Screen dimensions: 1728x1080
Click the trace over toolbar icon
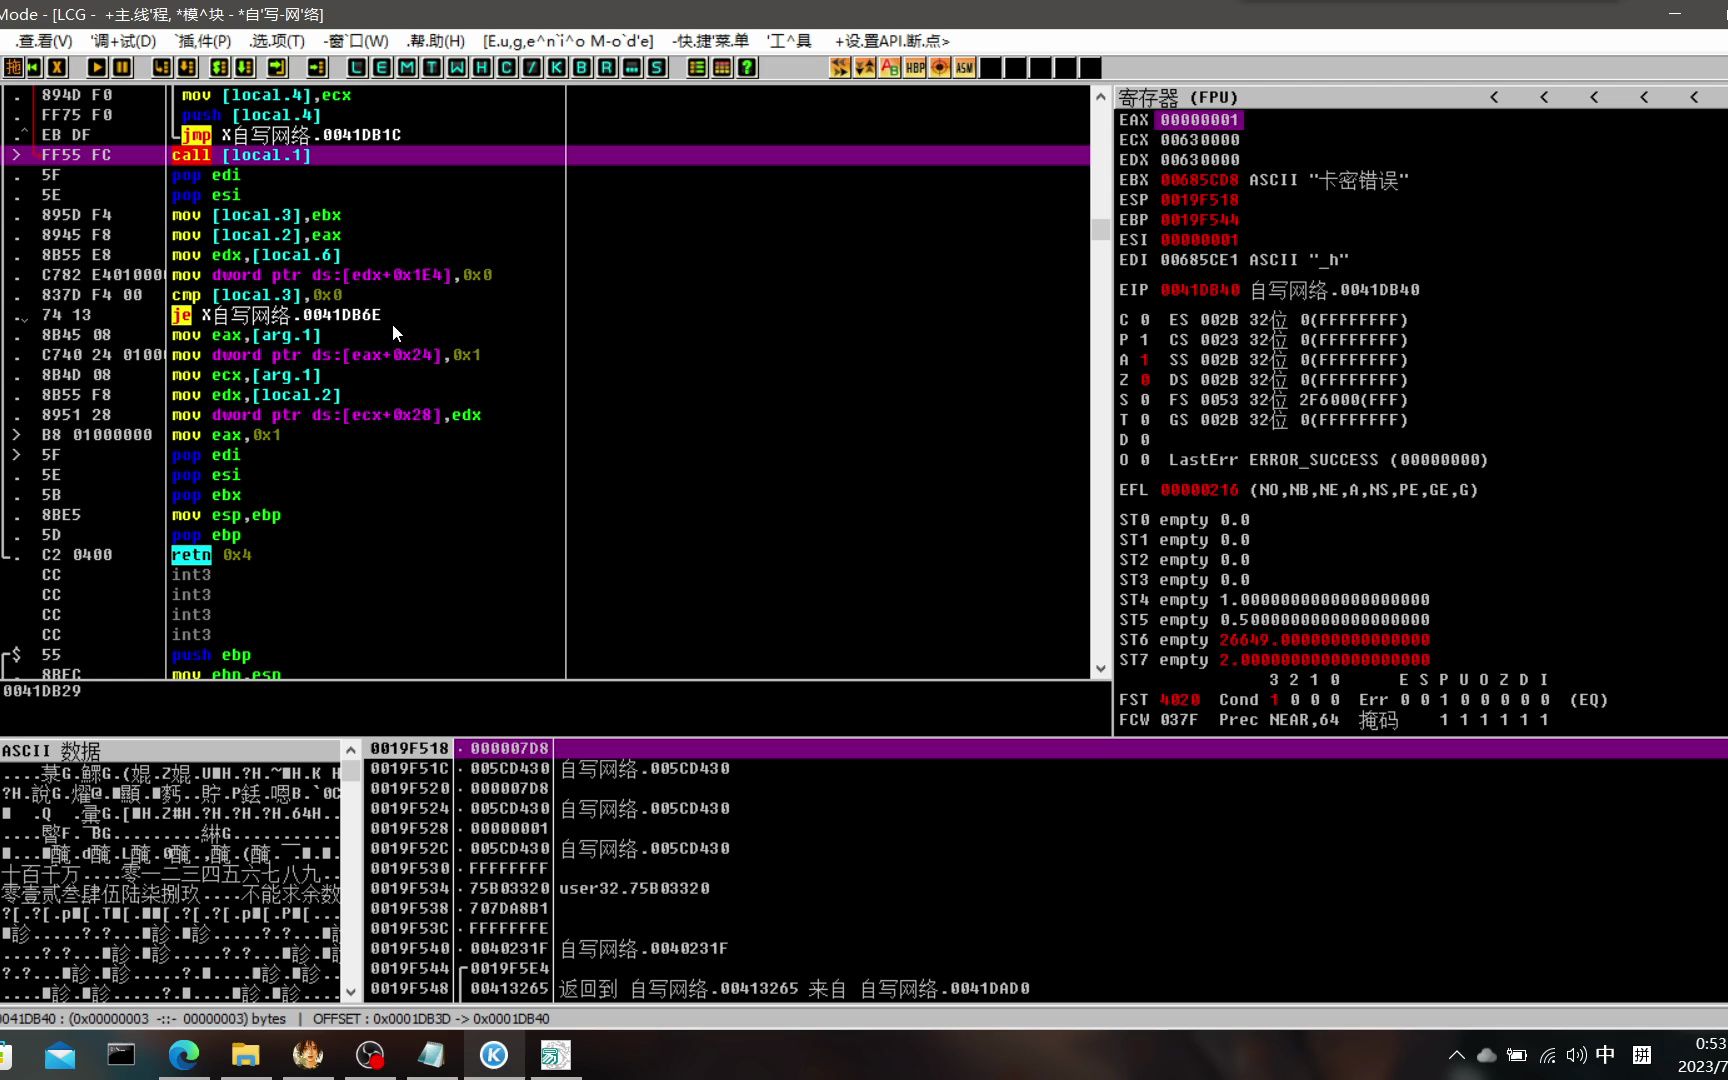(x=244, y=67)
